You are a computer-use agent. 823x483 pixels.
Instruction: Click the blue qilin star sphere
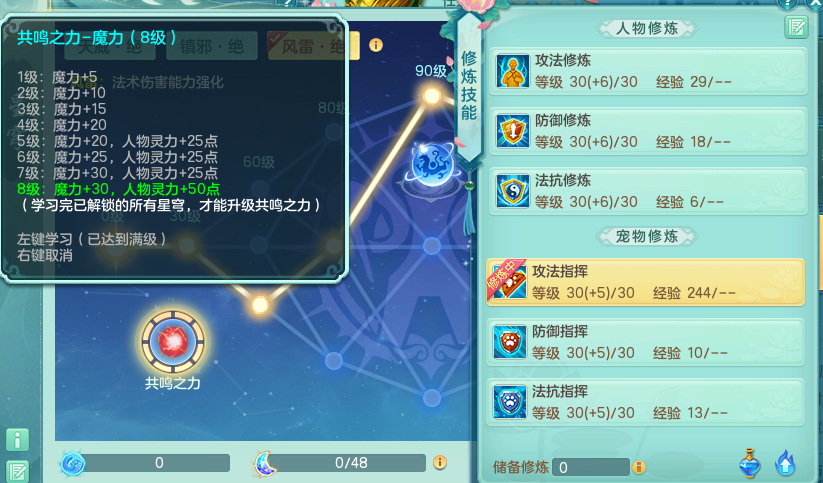click(432, 164)
